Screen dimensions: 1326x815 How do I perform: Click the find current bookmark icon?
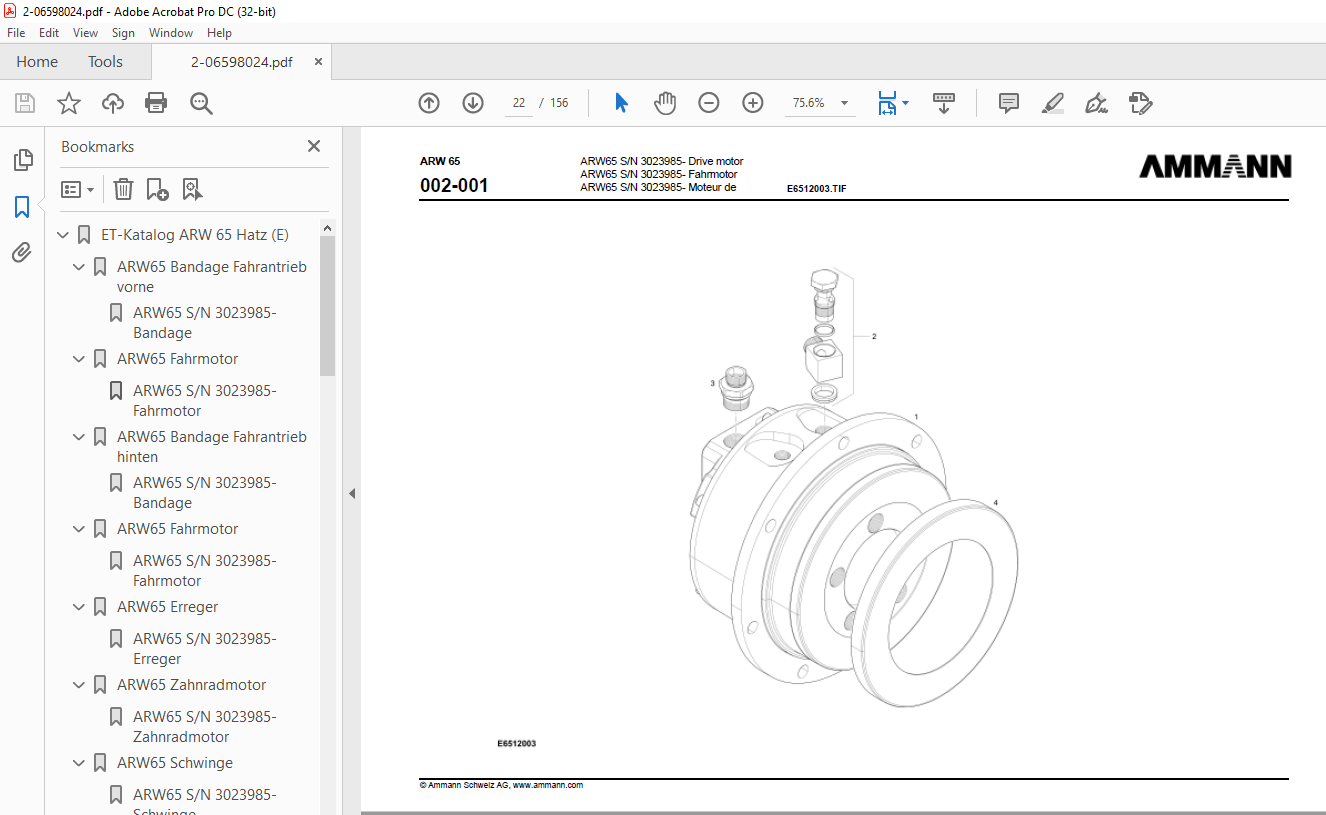point(192,189)
